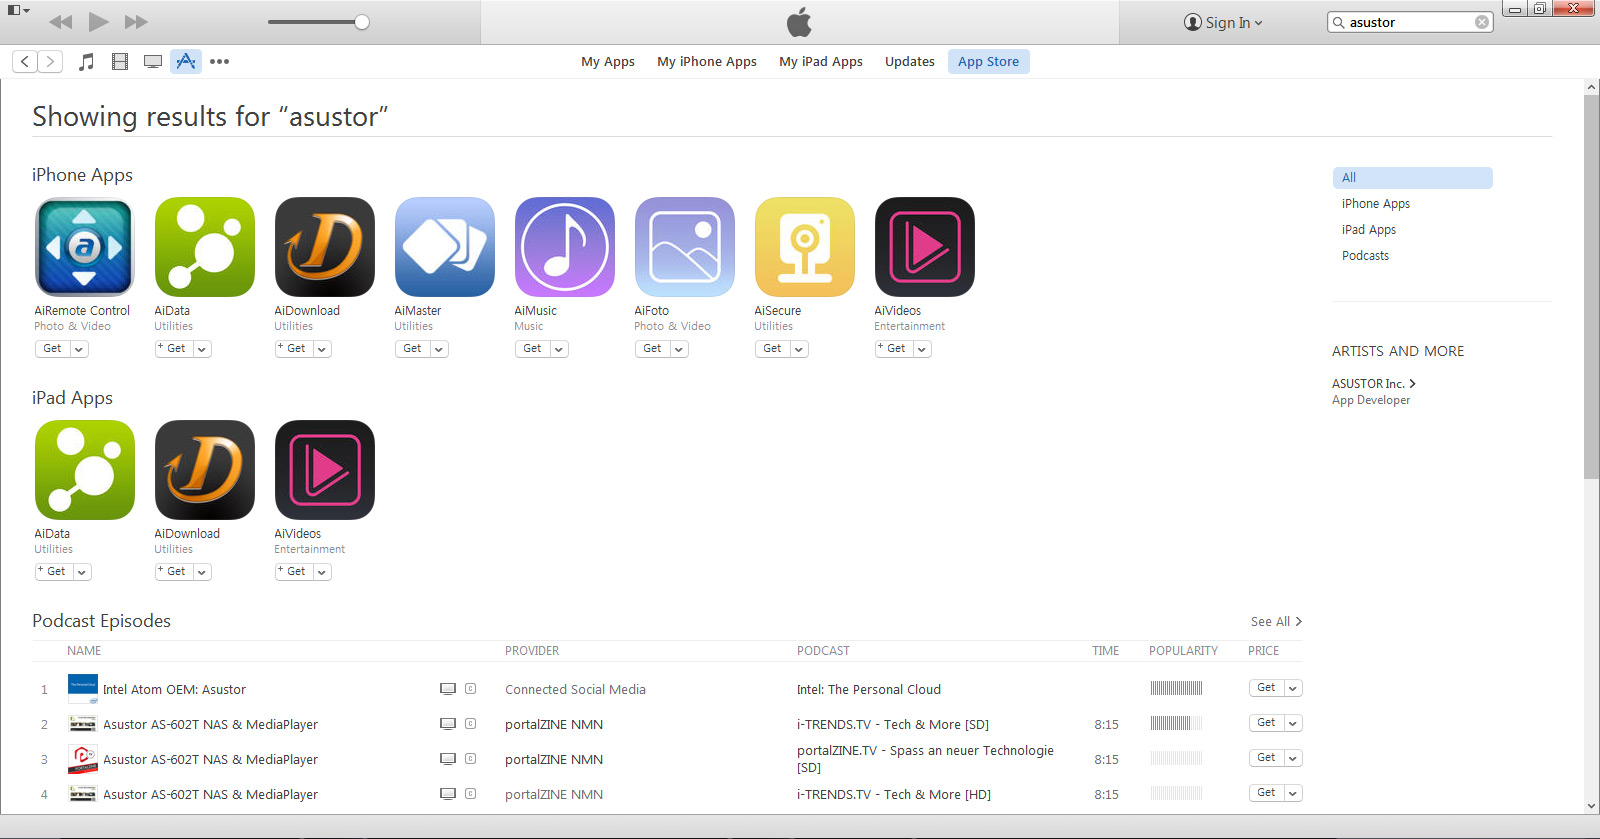Sort podcast episodes by Popularity column
The image size is (1600, 839).
(x=1183, y=651)
